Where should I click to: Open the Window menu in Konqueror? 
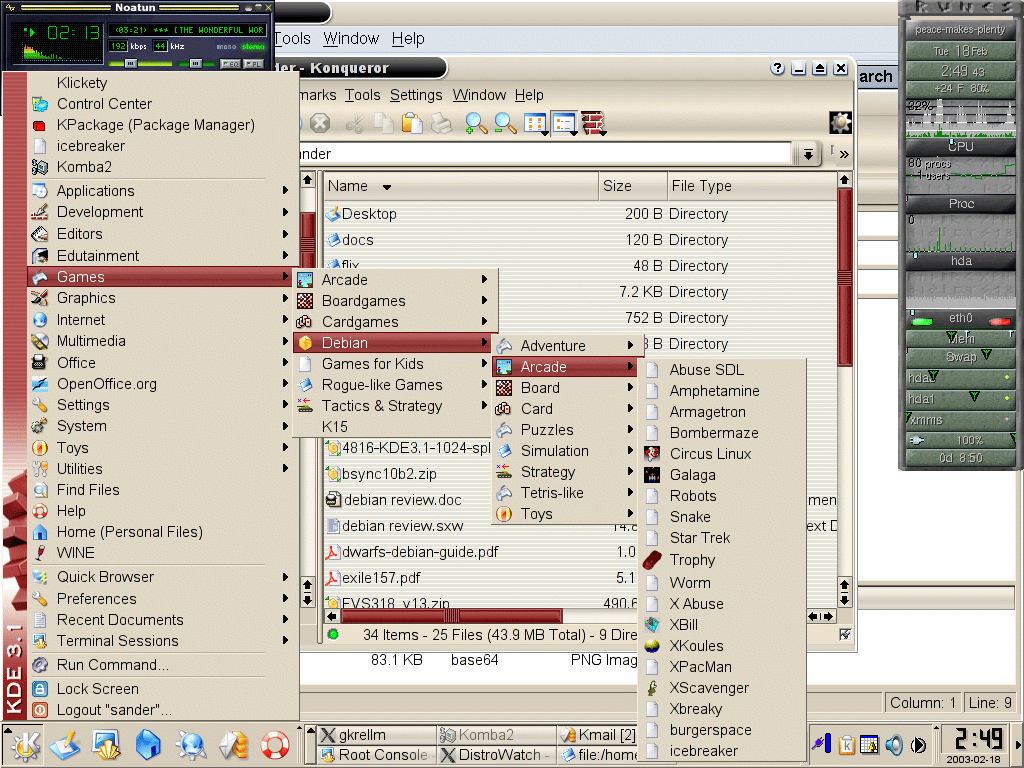coord(479,95)
